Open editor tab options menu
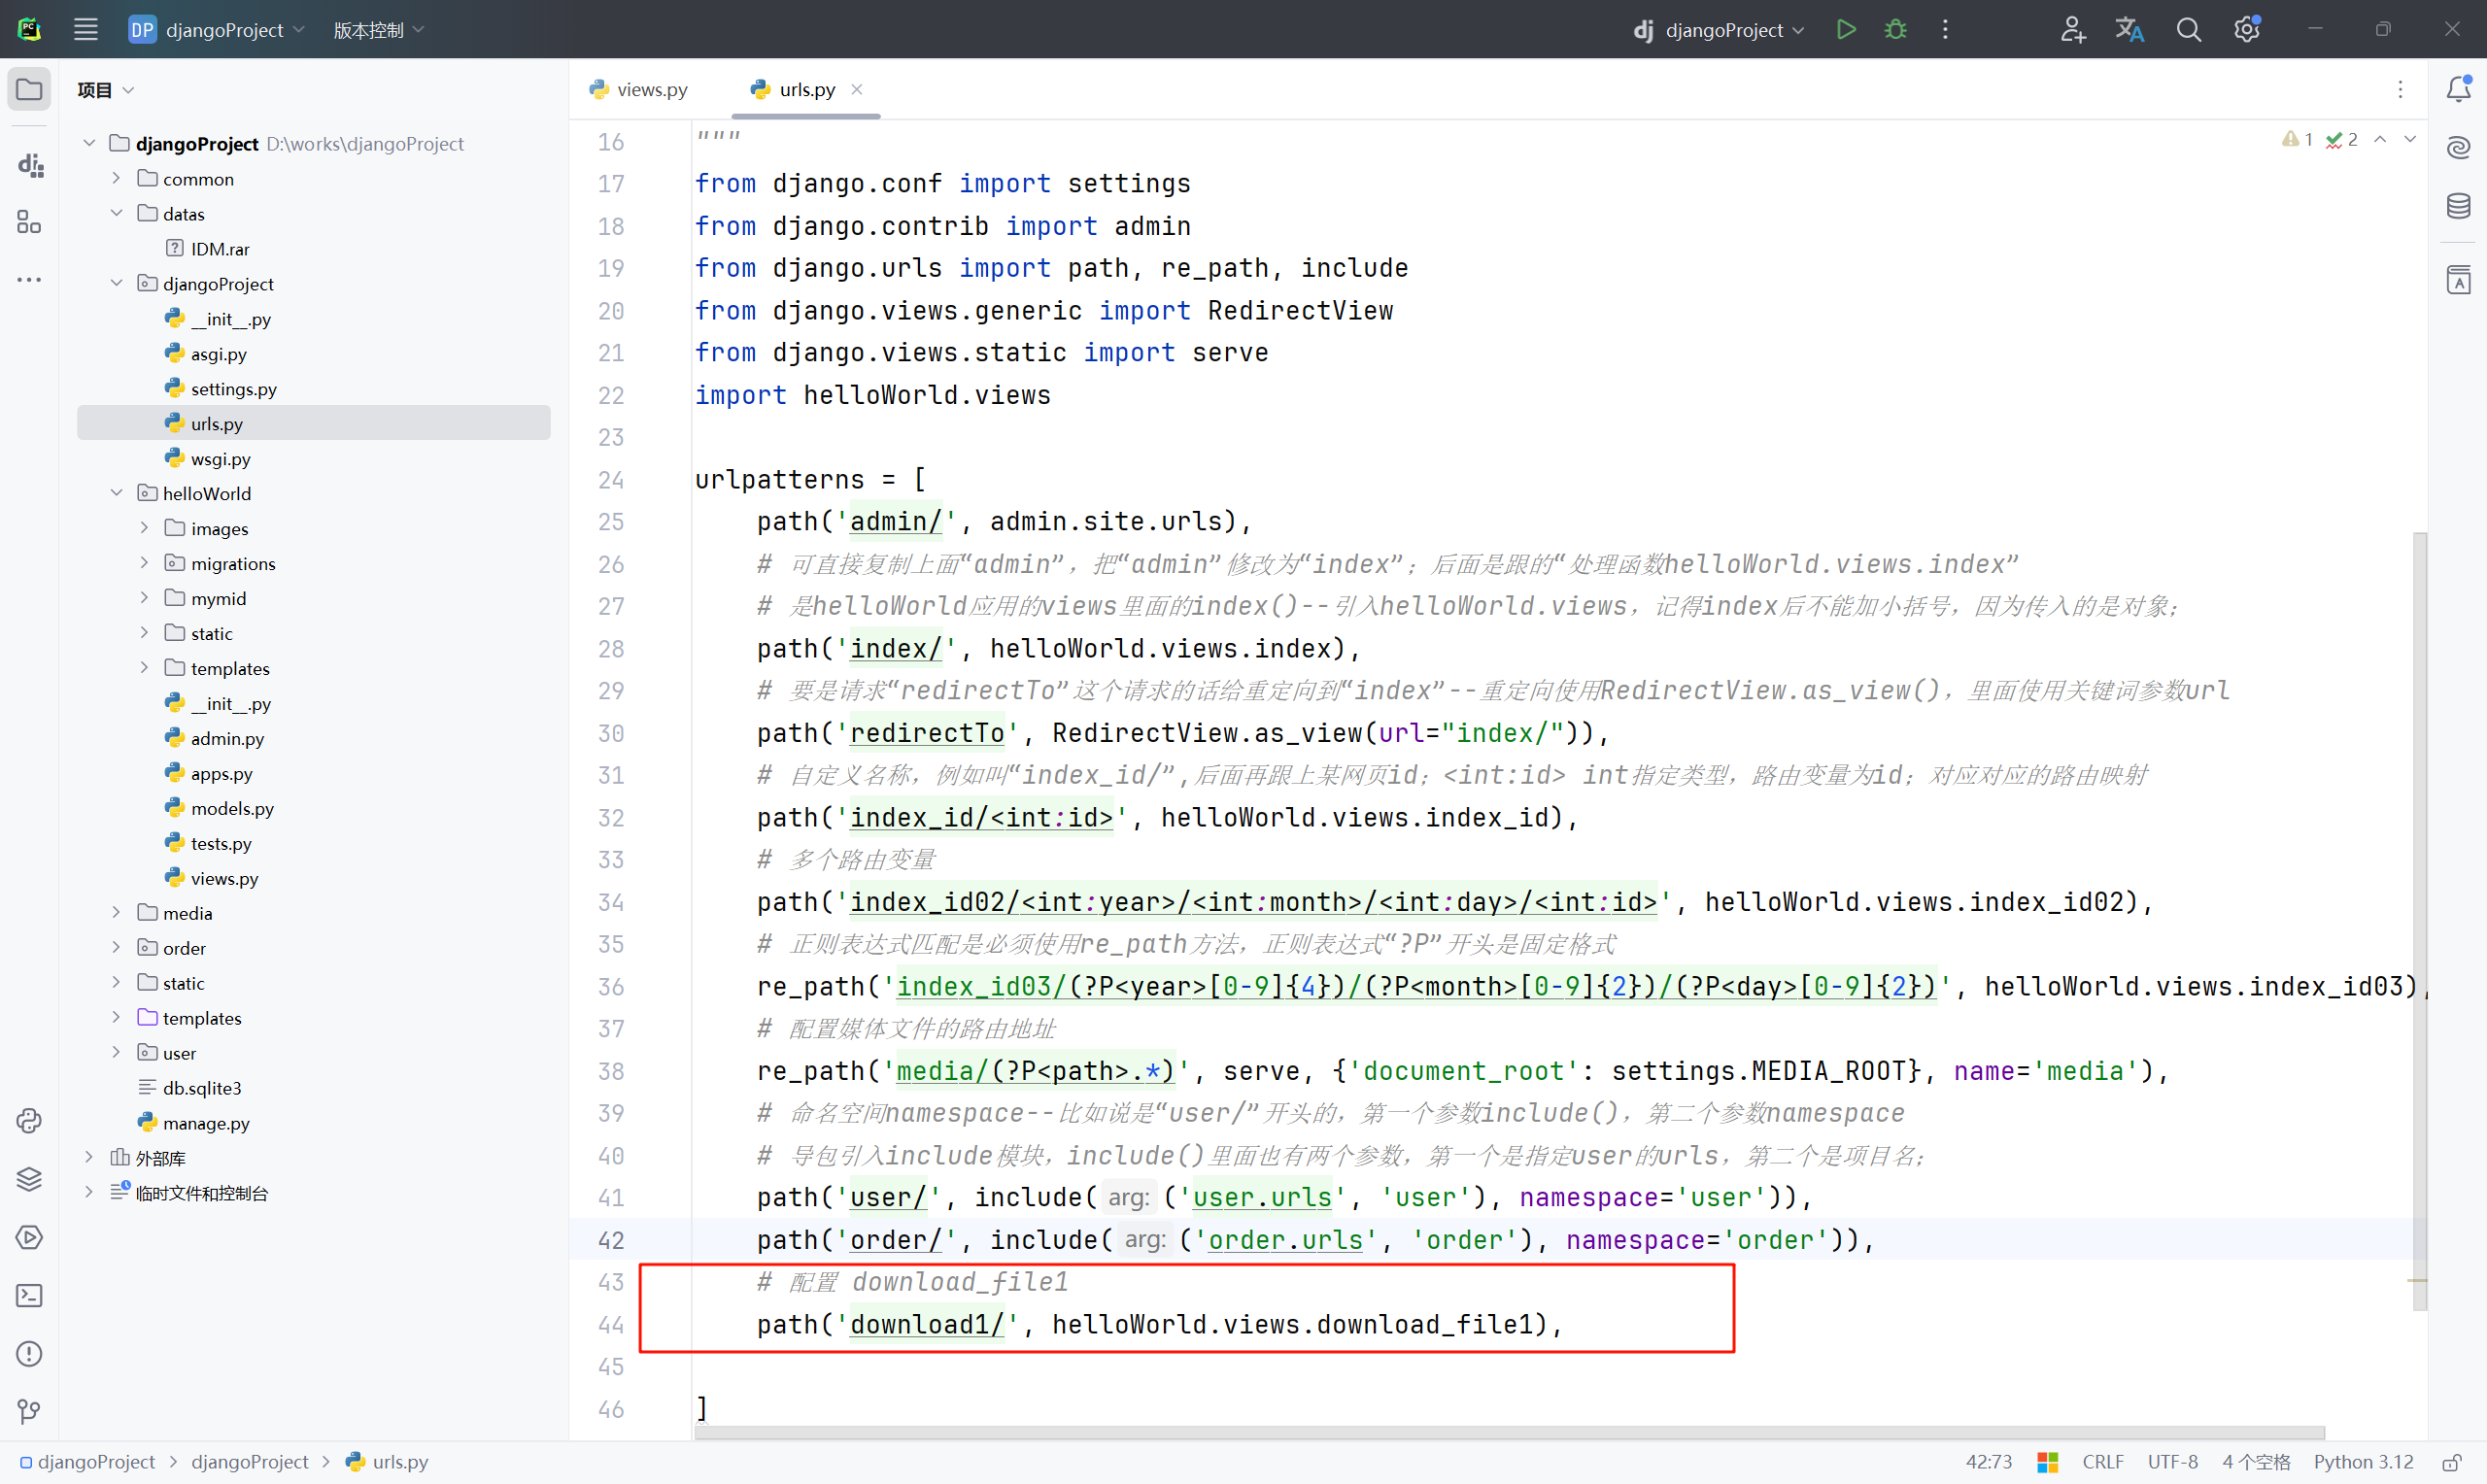The width and height of the screenshot is (2487, 1484). click(2400, 89)
